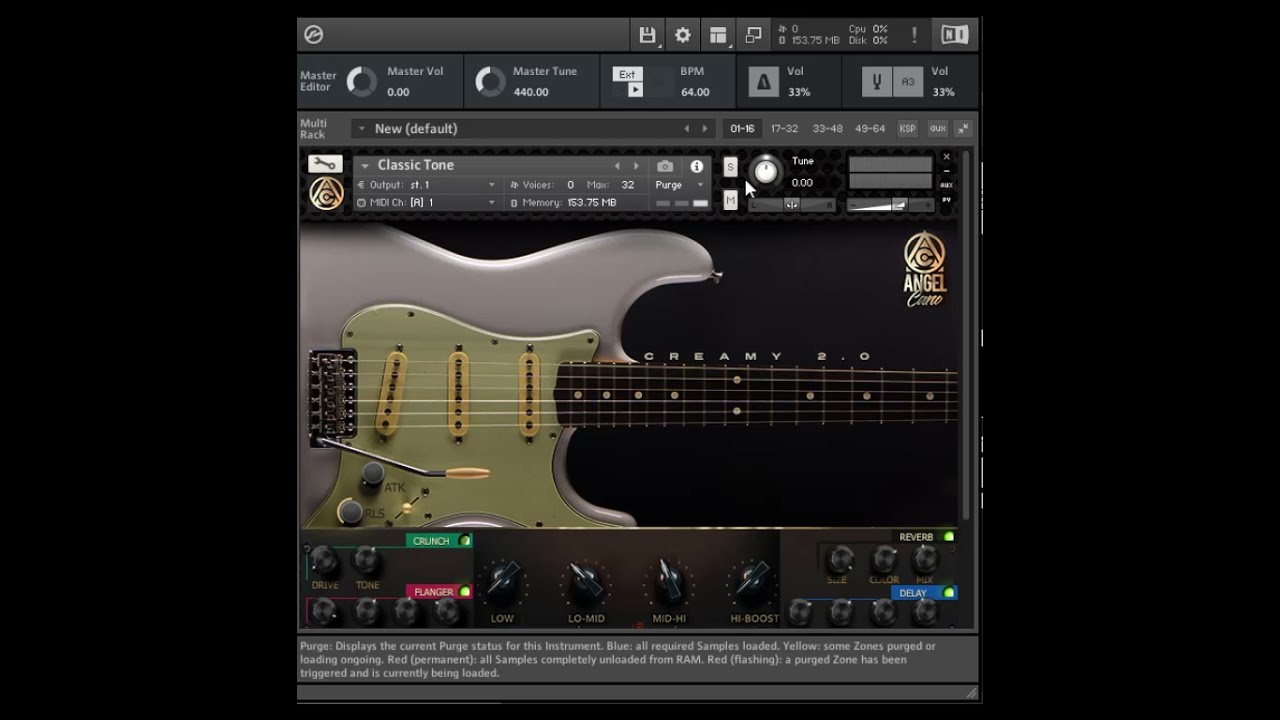1280x720 pixels.
Task: Click the Master Editor label
Action: [x=319, y=81]
